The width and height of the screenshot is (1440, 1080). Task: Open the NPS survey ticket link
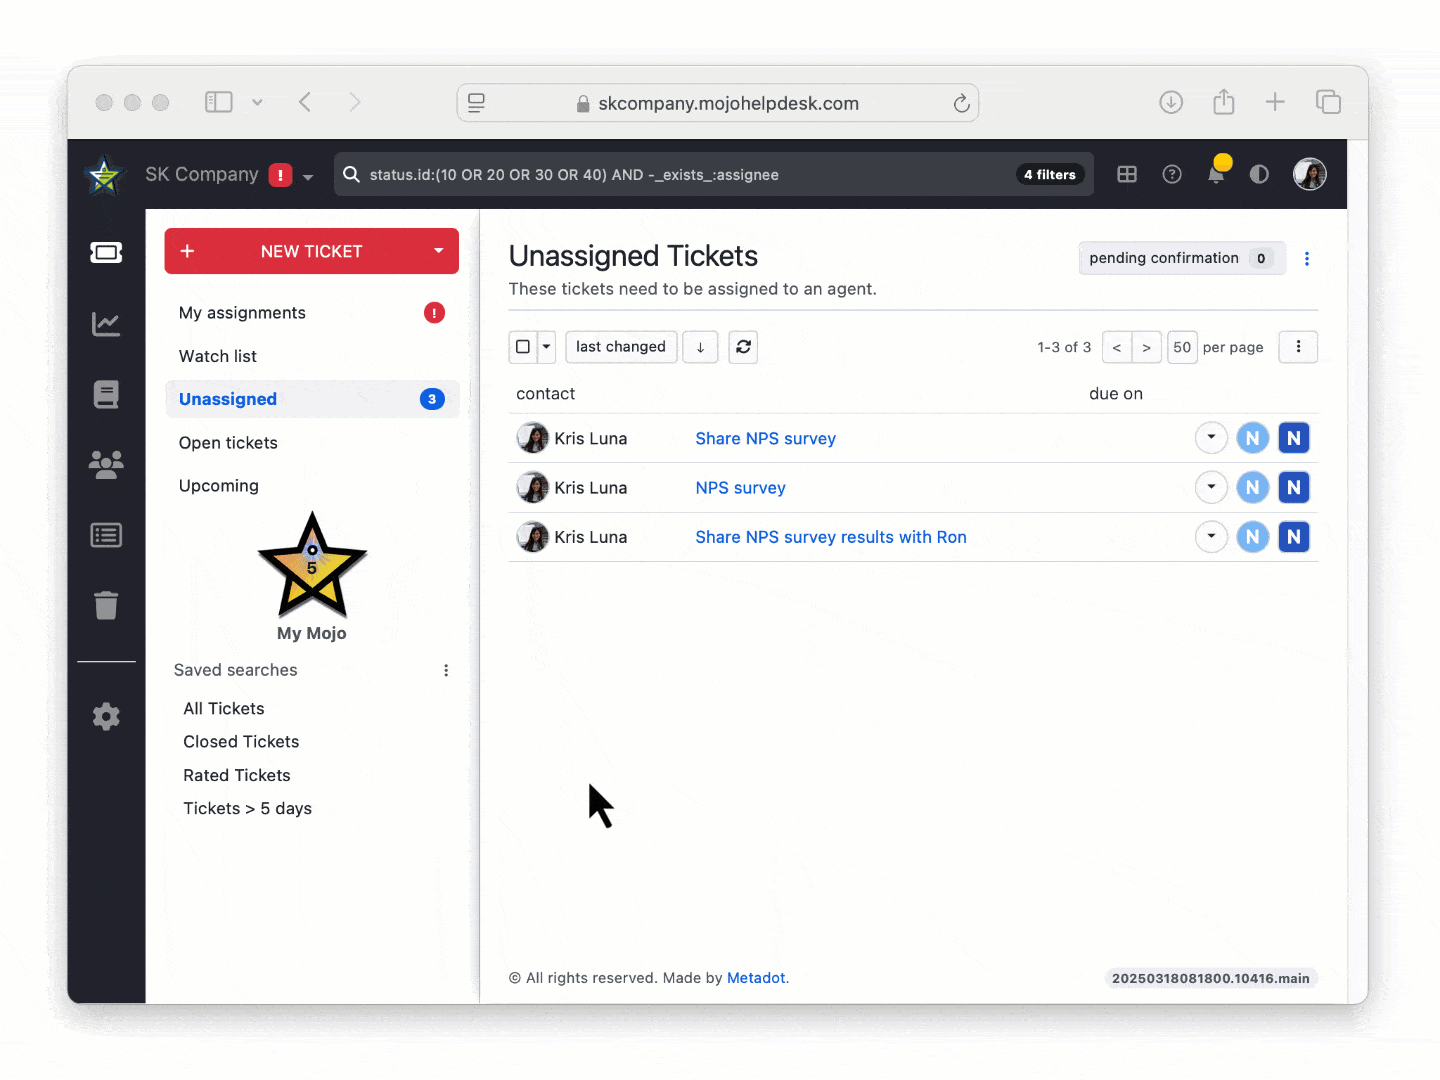pyautogui.click(x=740, y=488)
